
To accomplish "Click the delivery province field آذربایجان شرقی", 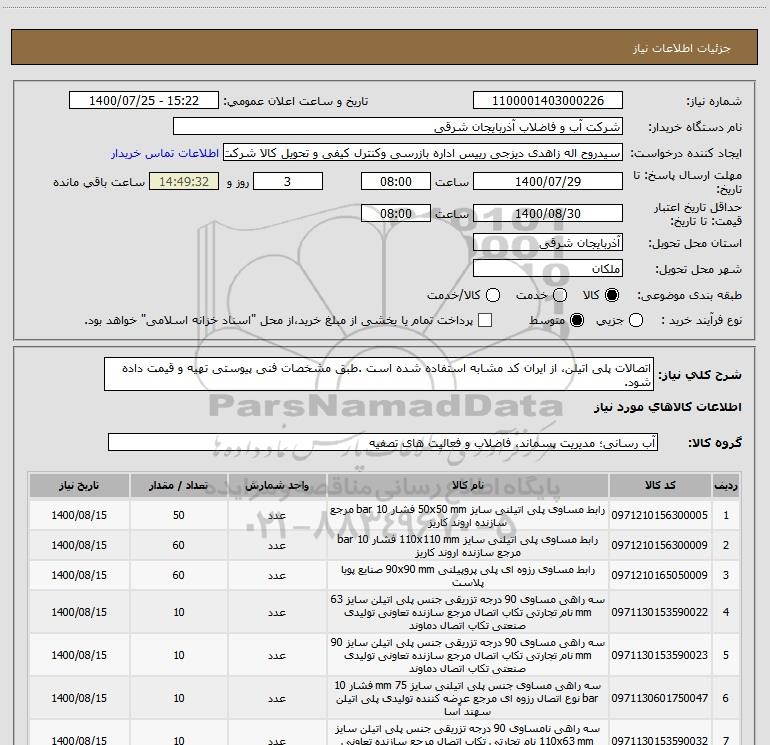I will click(x=548, y=243).
